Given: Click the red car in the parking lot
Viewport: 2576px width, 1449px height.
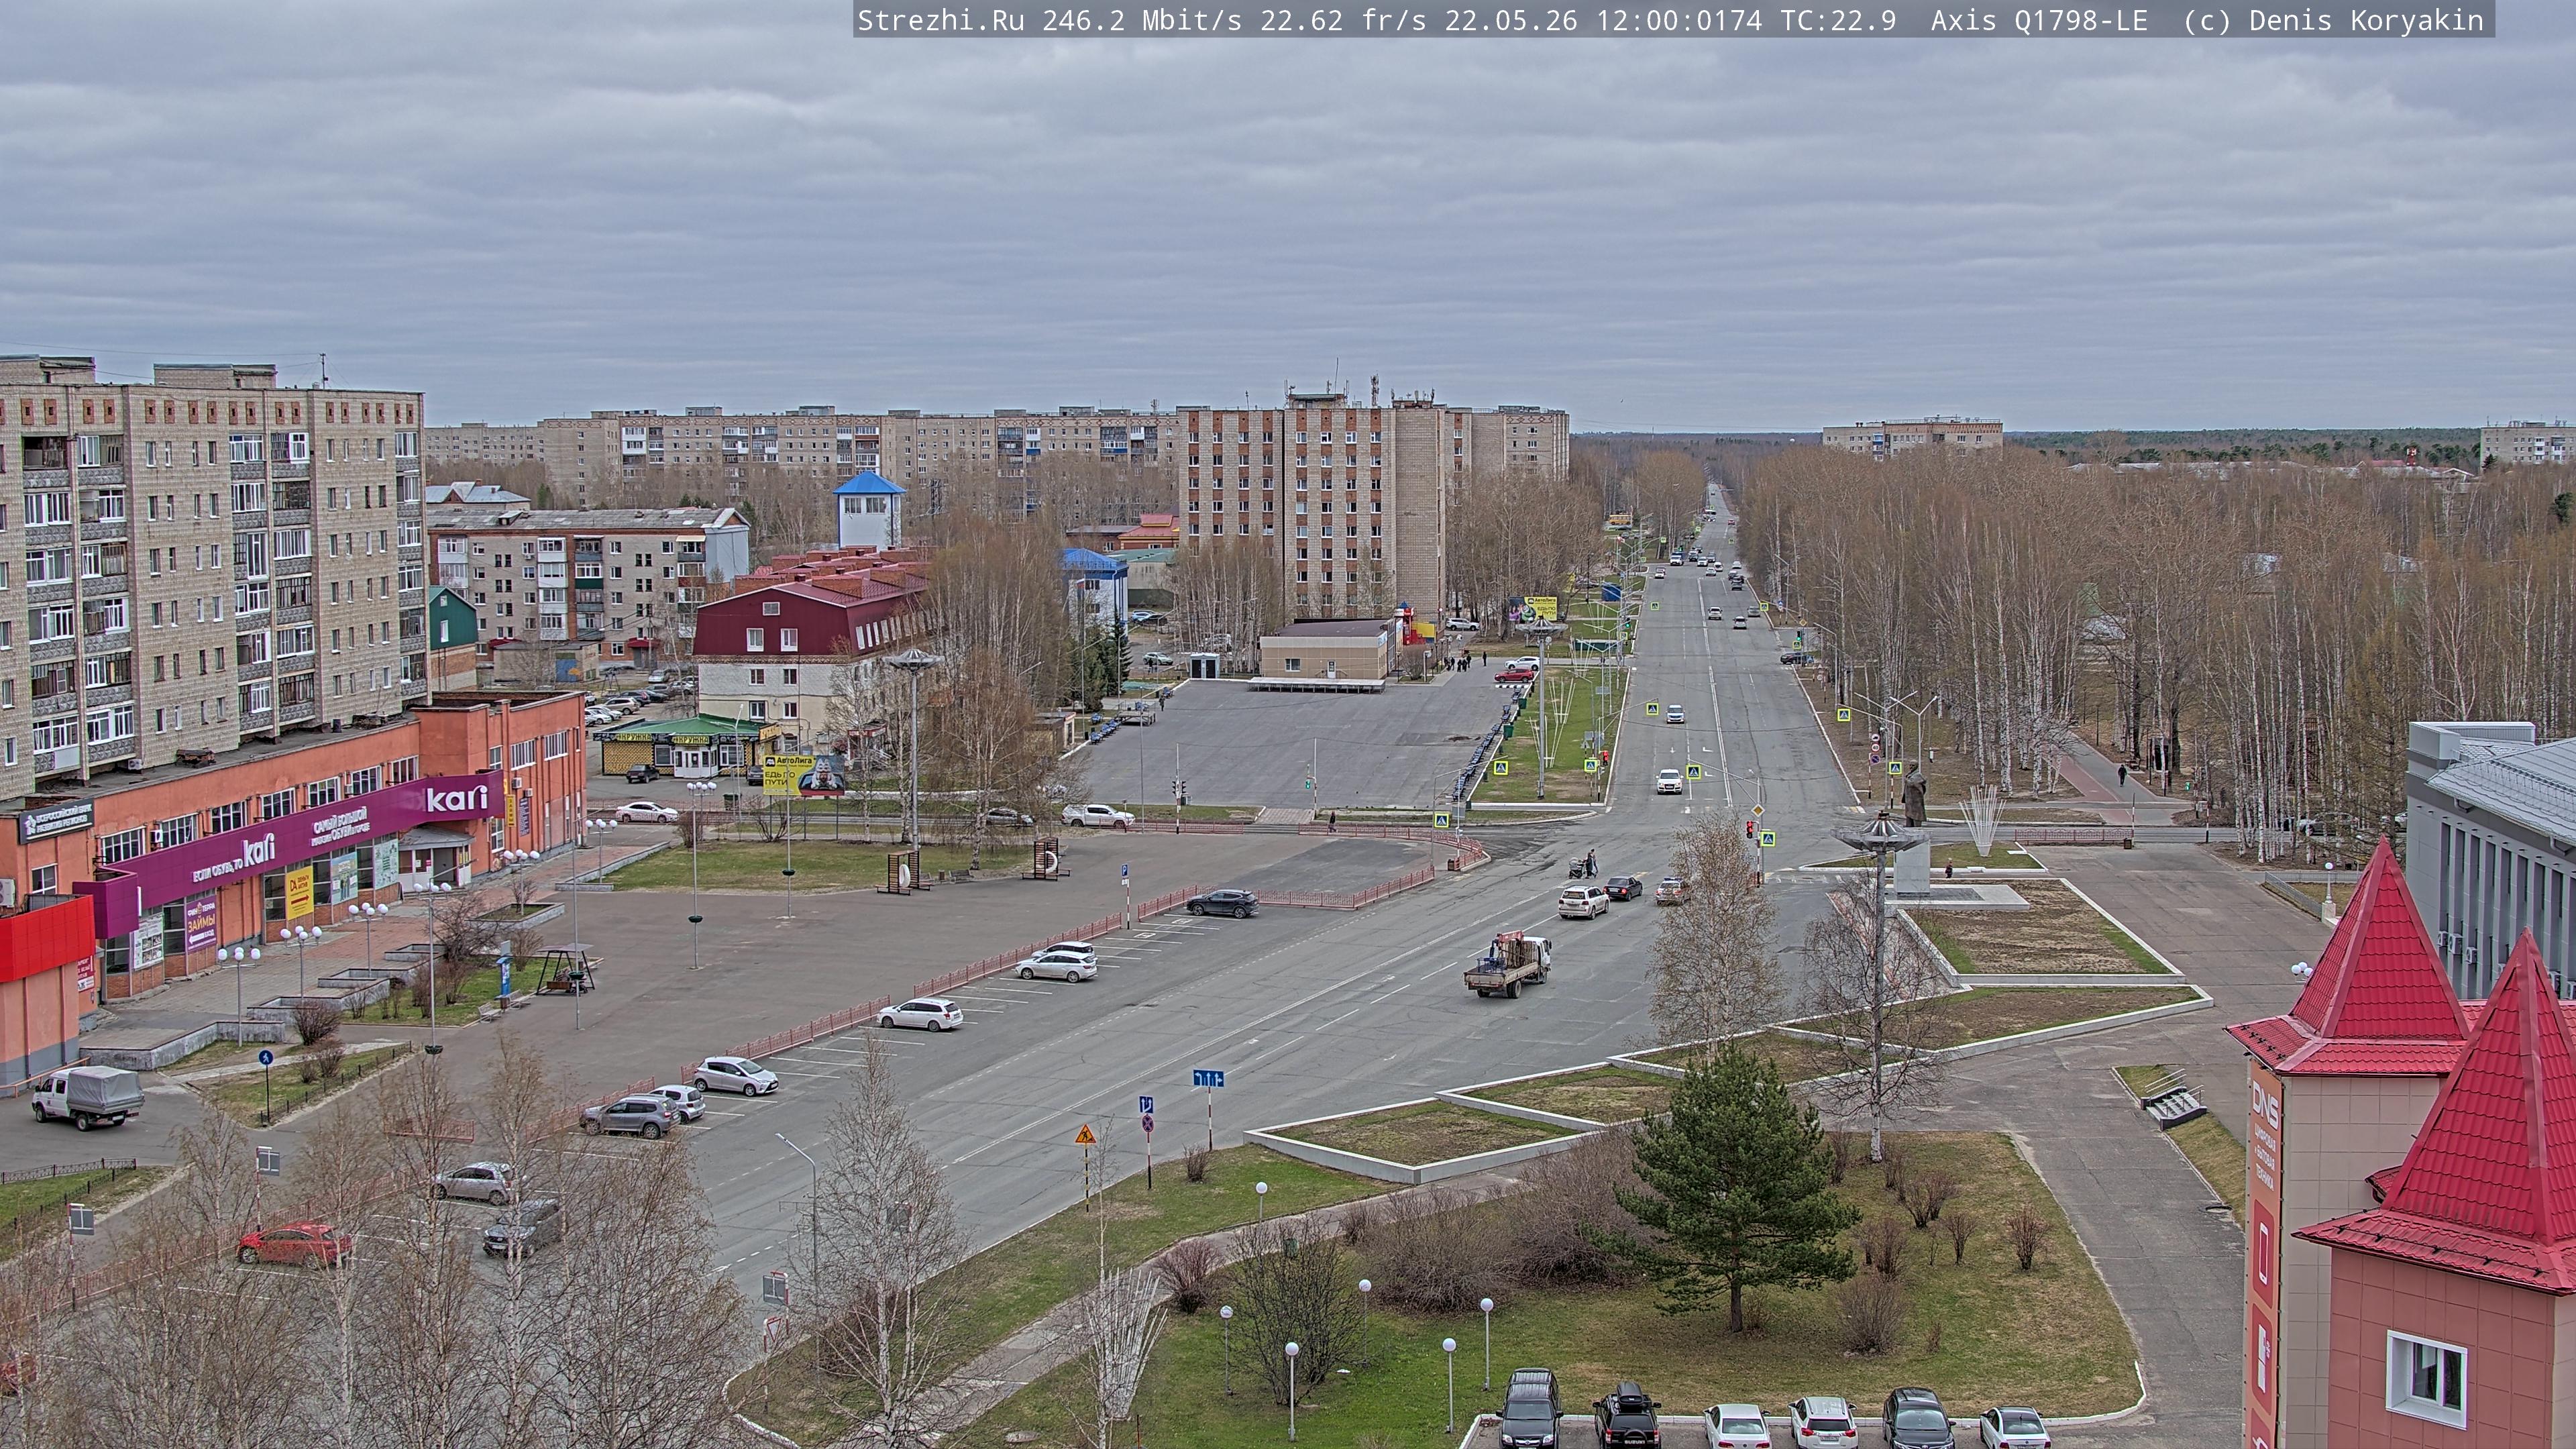Looking at the screenshot, I should coord(294,1243).
